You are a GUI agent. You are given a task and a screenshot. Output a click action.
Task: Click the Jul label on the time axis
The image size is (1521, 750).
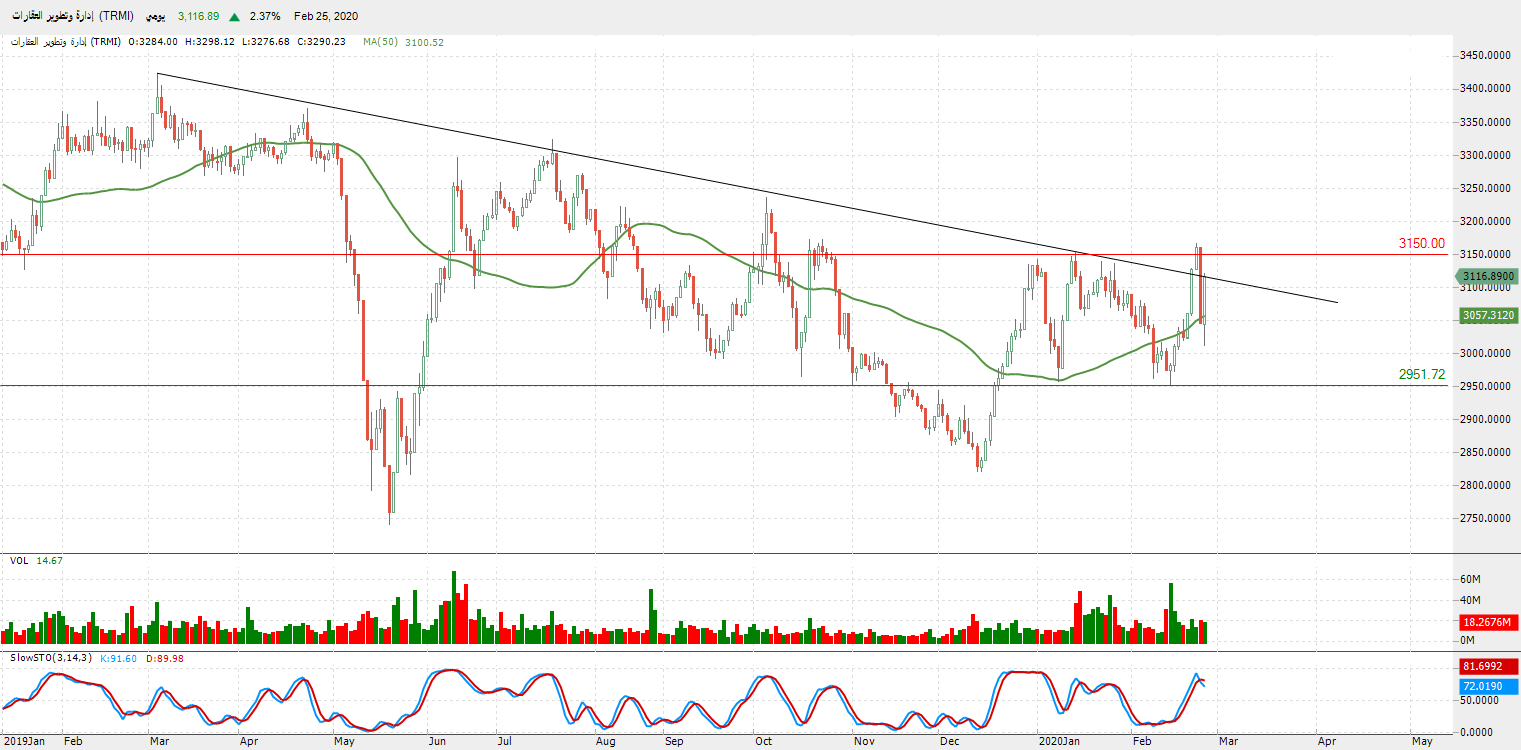click(x=505, y=742)
